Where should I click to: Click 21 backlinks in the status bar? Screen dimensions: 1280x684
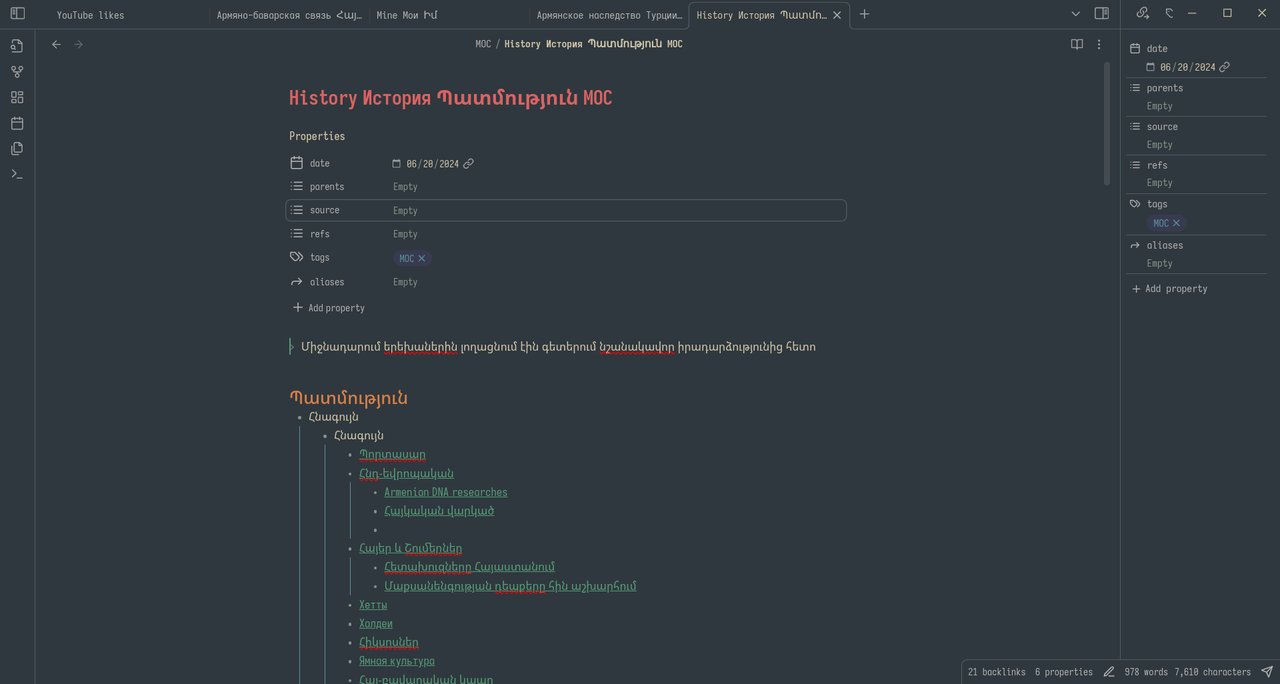click(997, 672)
